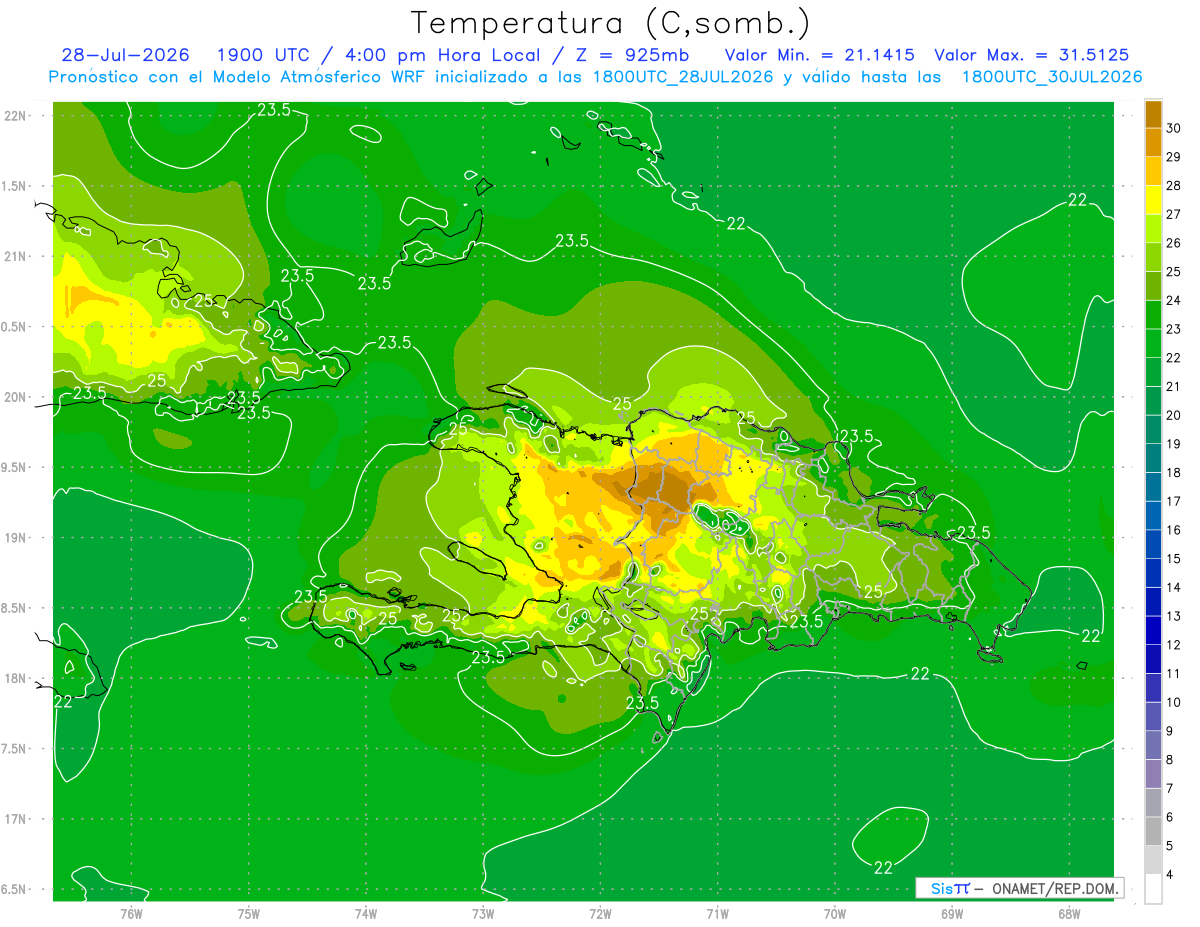Click the legend swatch between 15 and 16

click(1153, 544)
